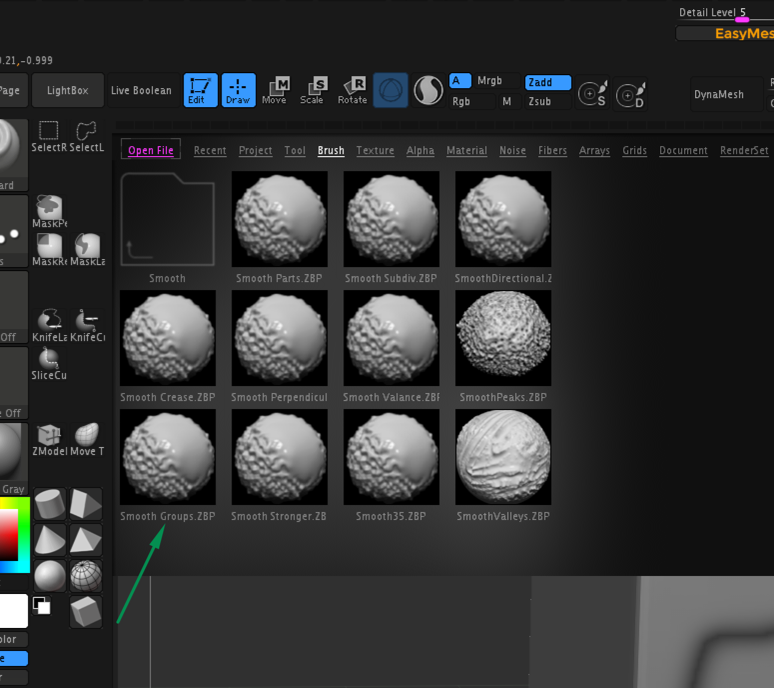Toggle Zadd sculpting mode
The height and width of the screenshot is (688, 775).
coord(547,82)
